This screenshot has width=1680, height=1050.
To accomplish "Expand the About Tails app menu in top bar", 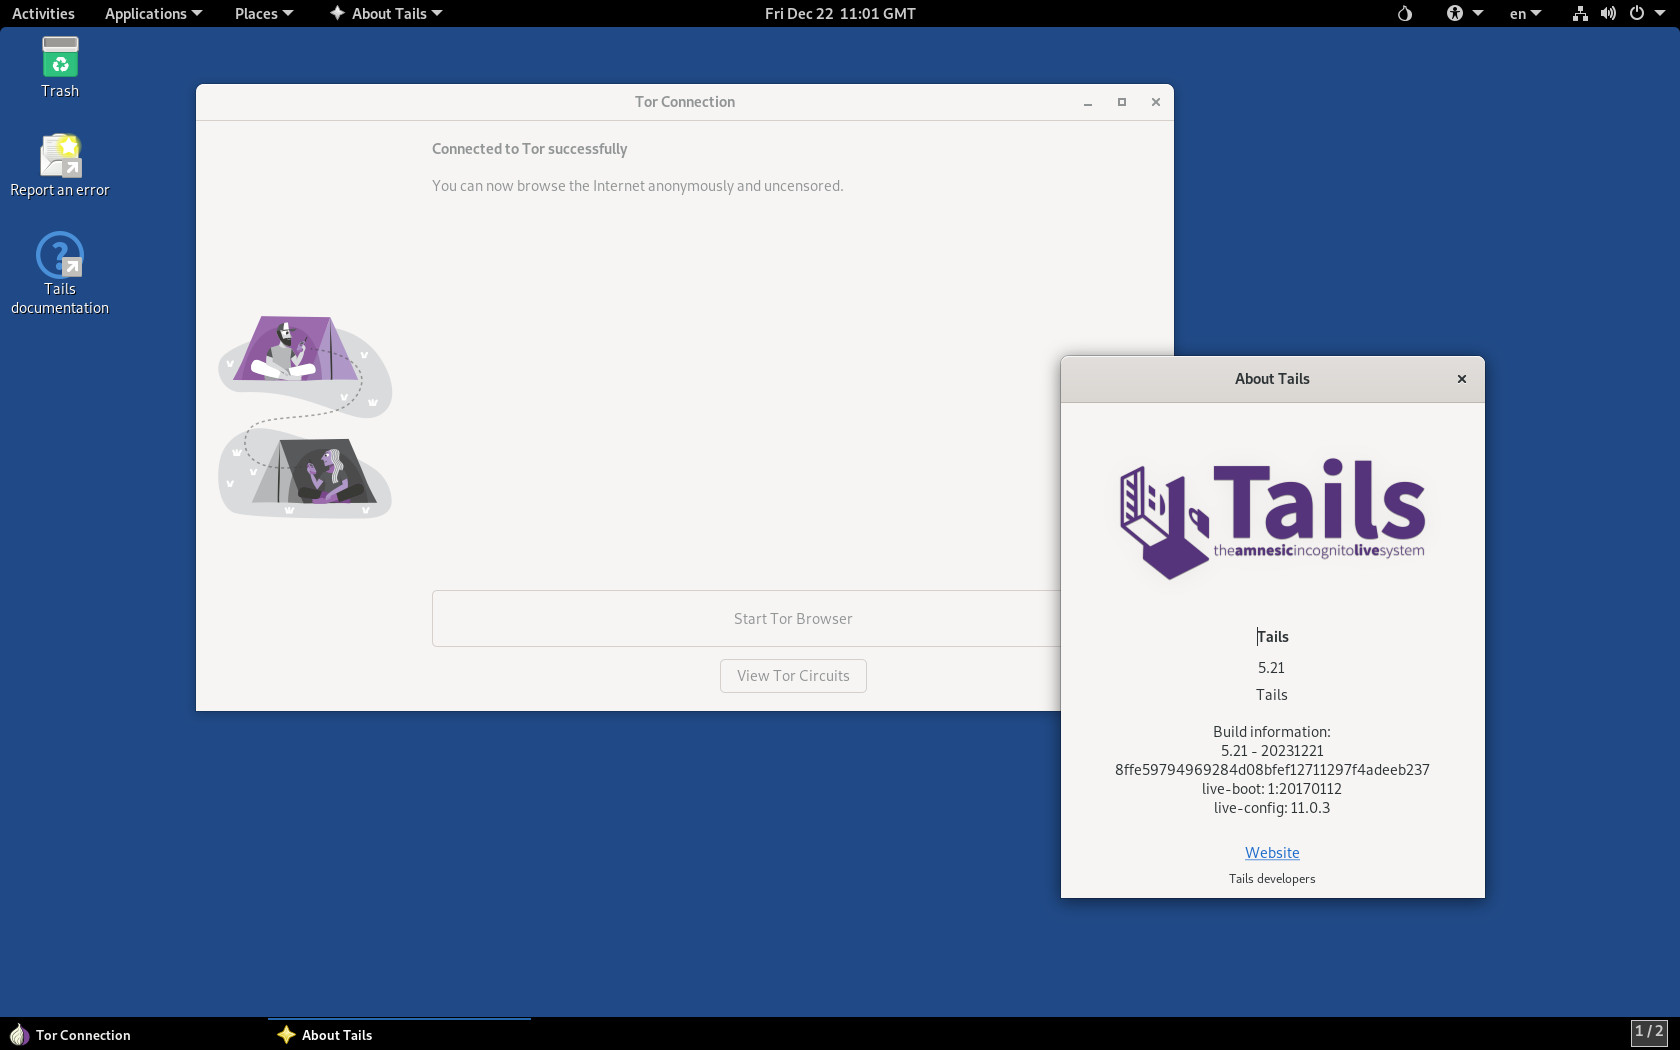I will [x=387, y=13].
